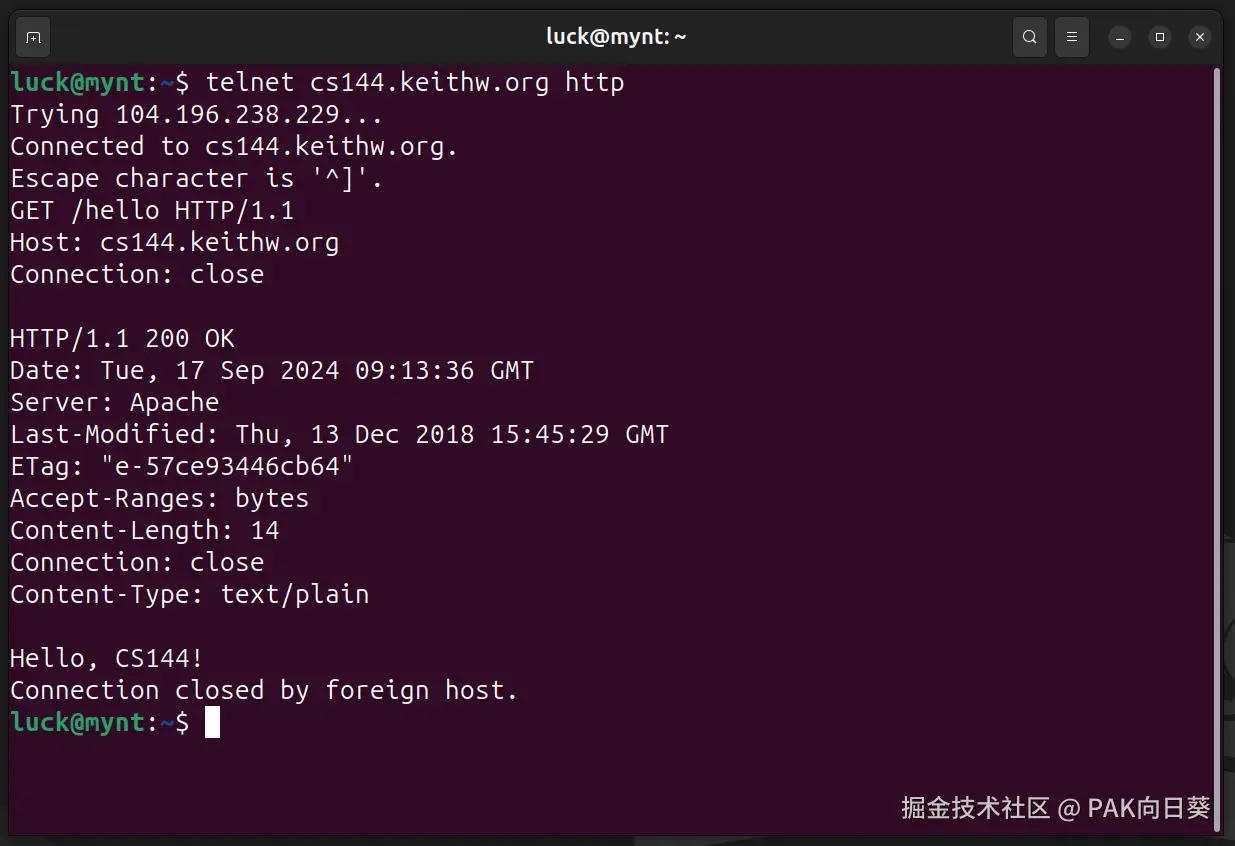Image resolution: width=1235 pixels, height=846 pixels.
Task: Open a new terminal tab
Action: tap(33, 38)
